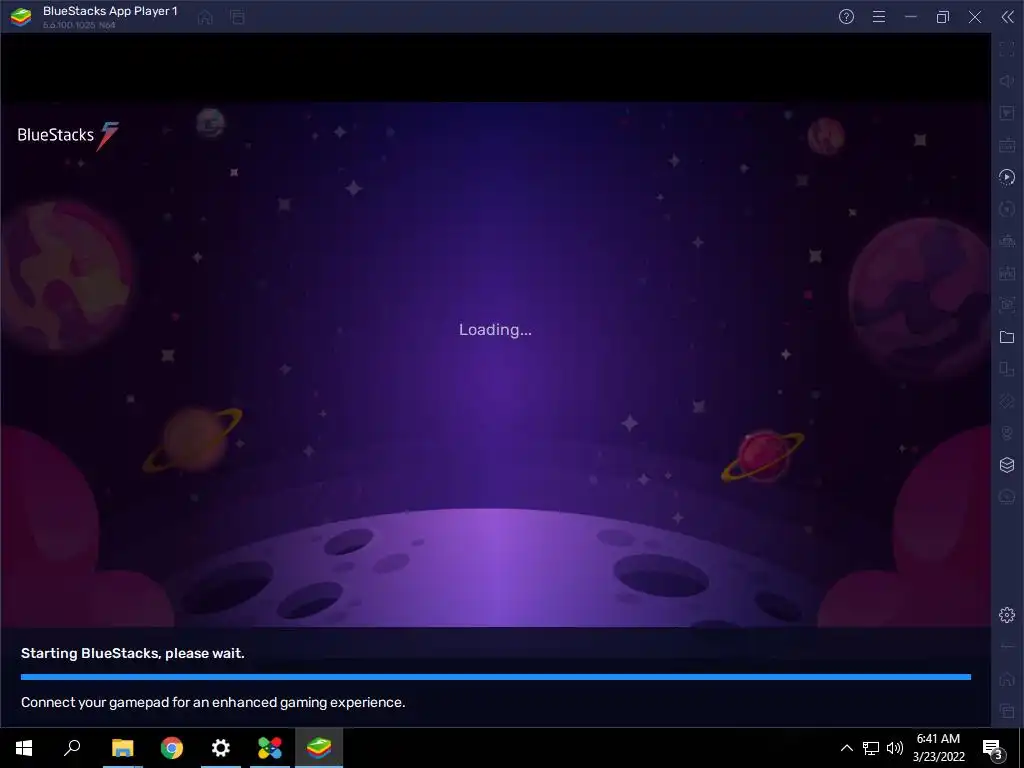Viewport: 1024px width, 768px height.
Task: Open the notification center with 3 badge
Action: click(x=993, y=748)
